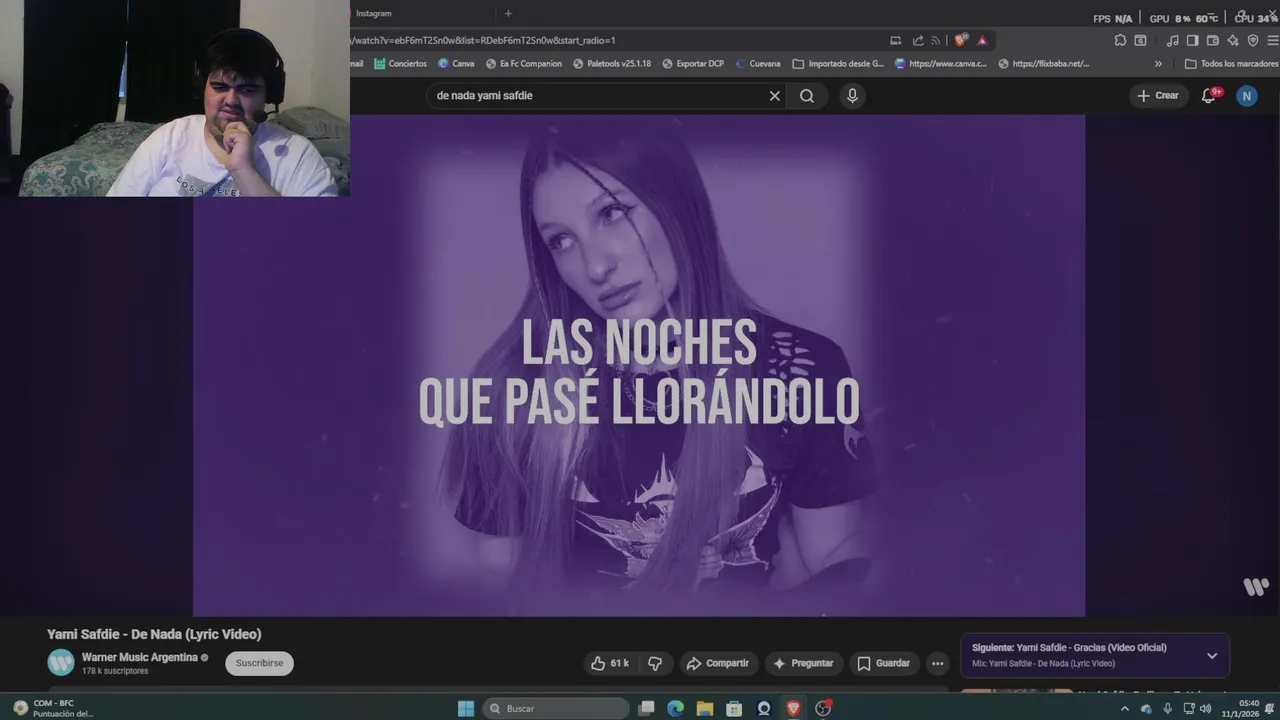
Task: Open Importado desde G... bookmark folder
Action: 838,63
